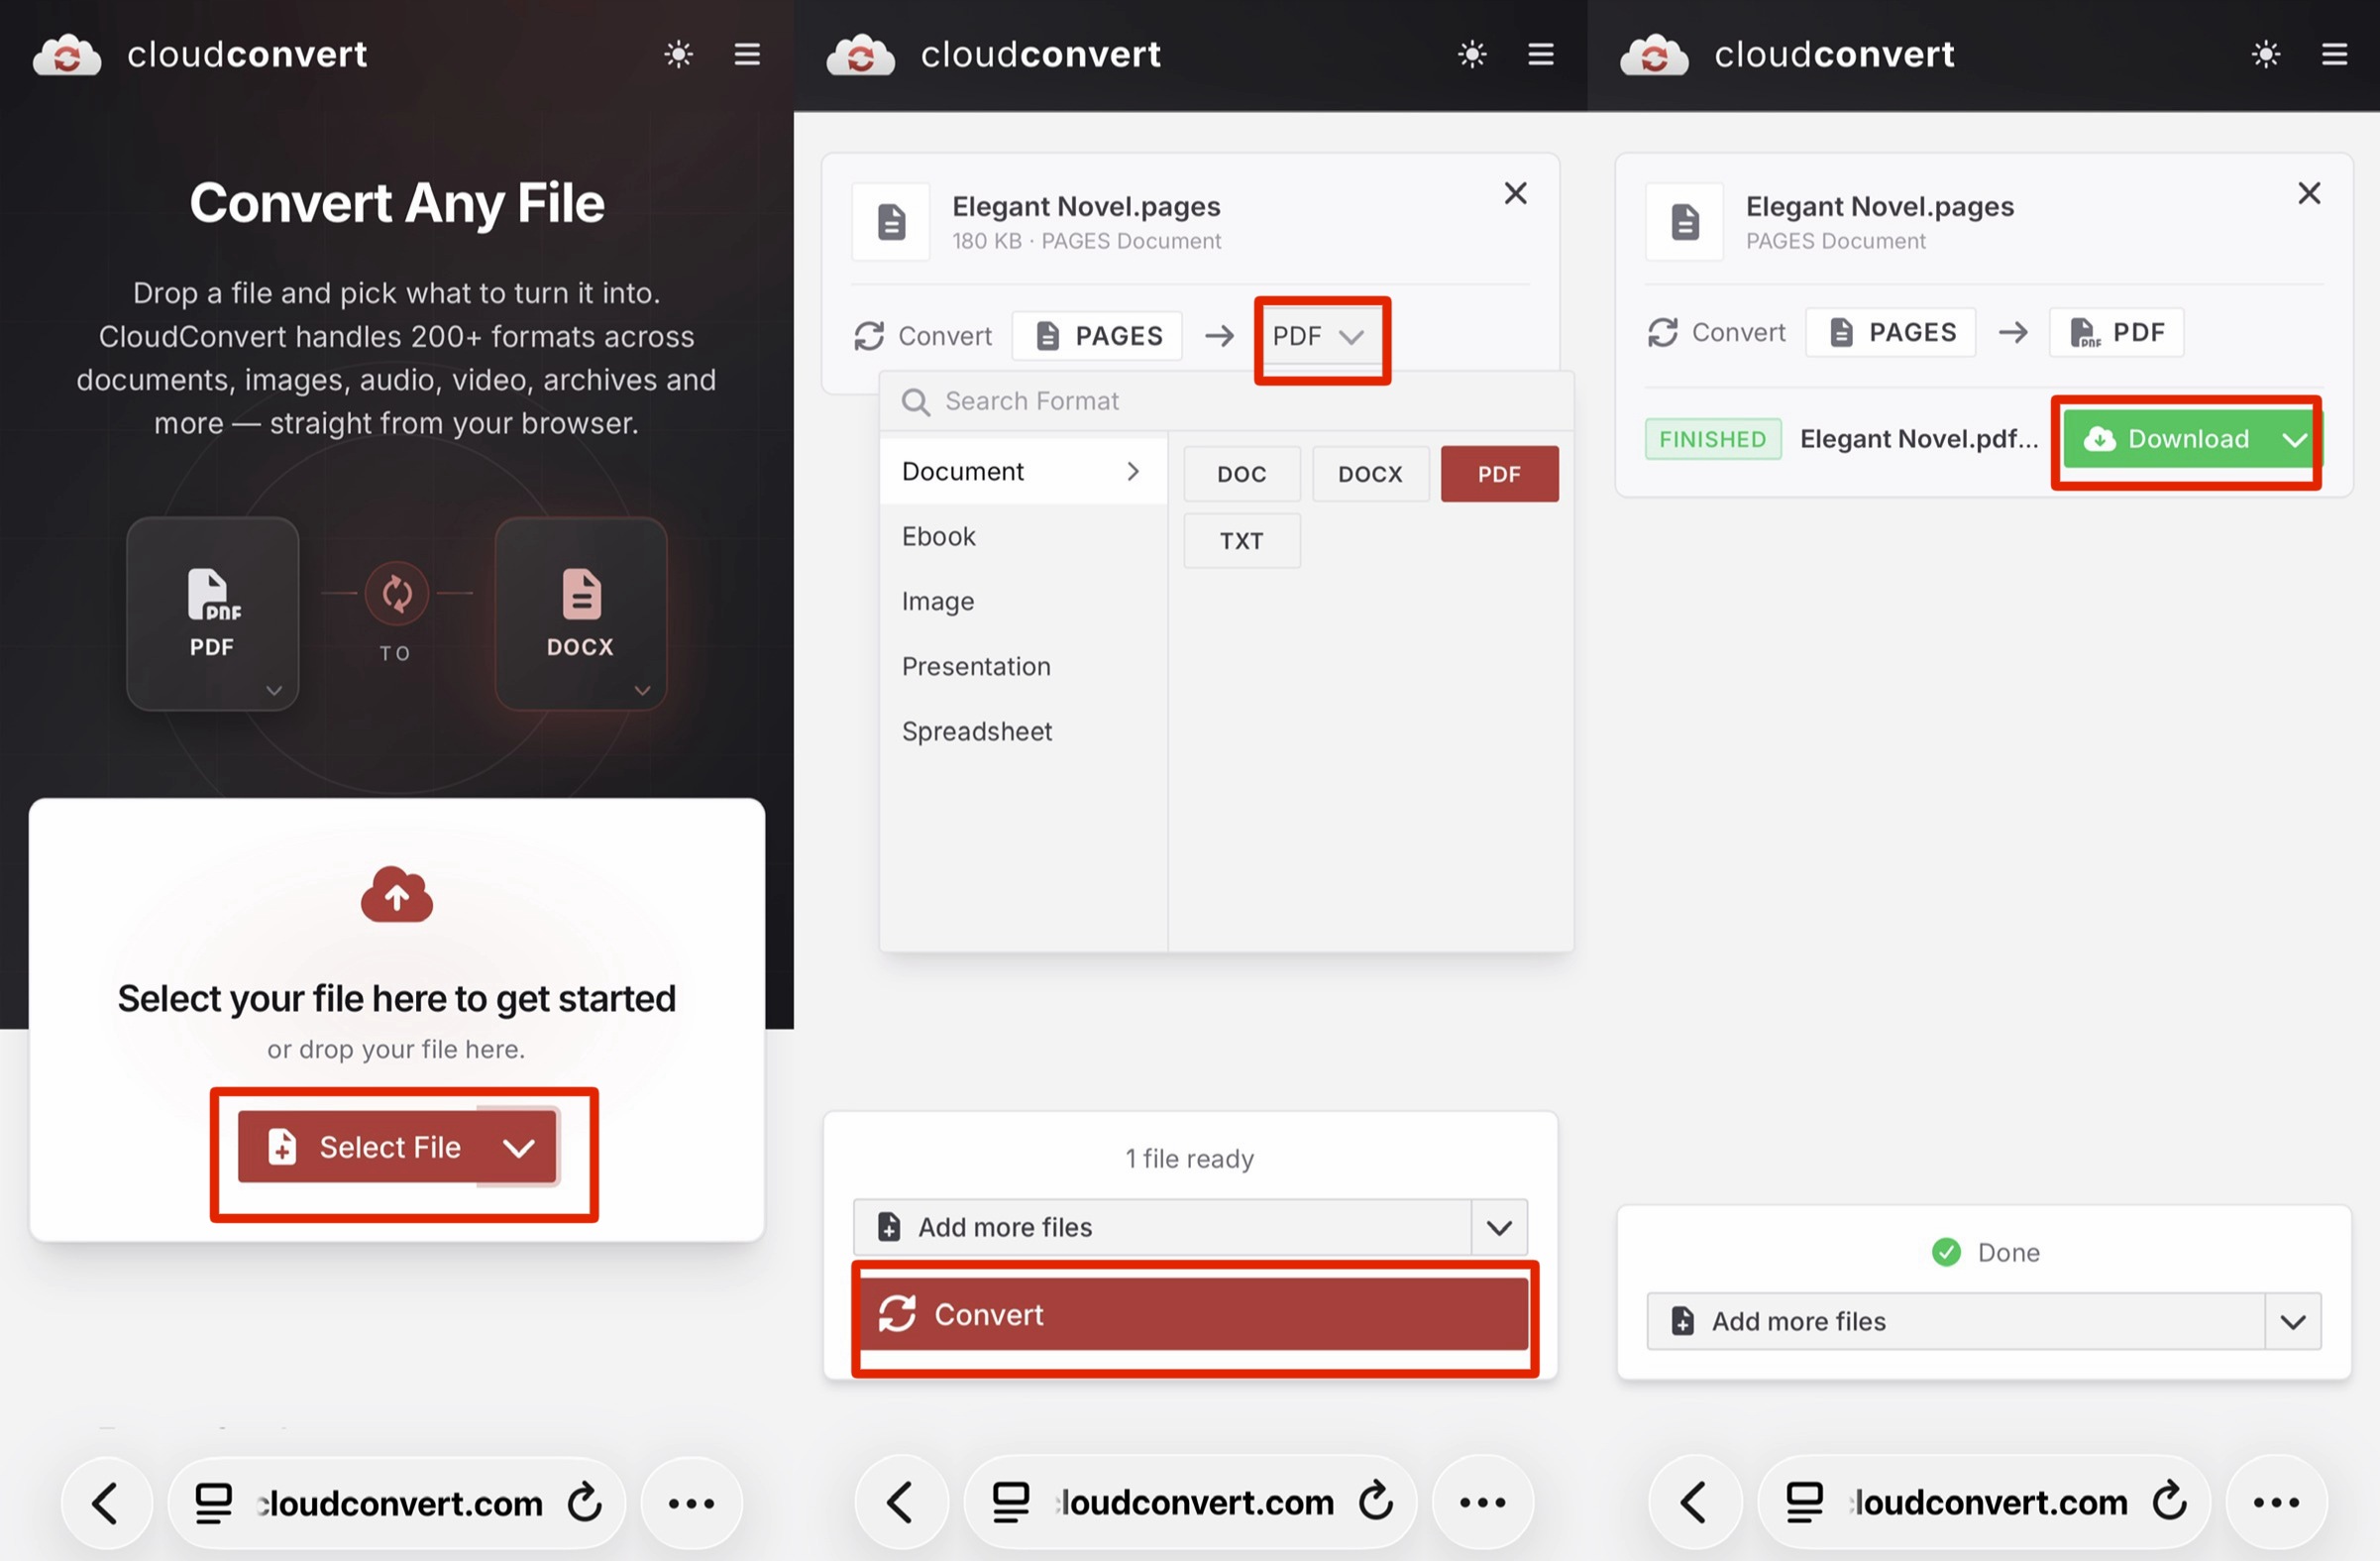The height and width of the screenshot is (1561, 2380).
Task: Expand the Download options arrow
Action: pos(2295,439)
